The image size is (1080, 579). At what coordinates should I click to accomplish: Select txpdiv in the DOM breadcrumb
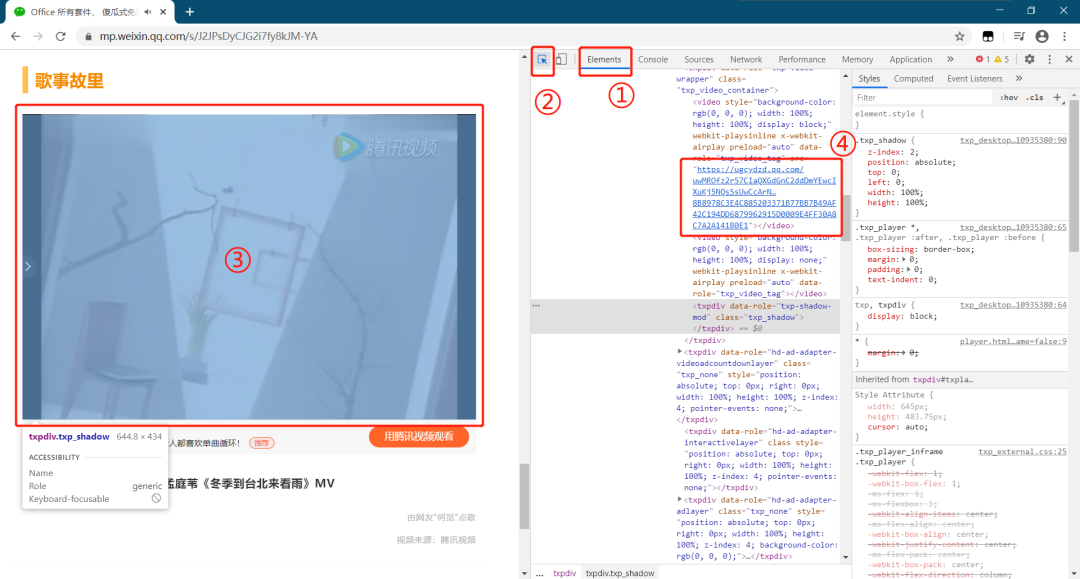(565, 573)
